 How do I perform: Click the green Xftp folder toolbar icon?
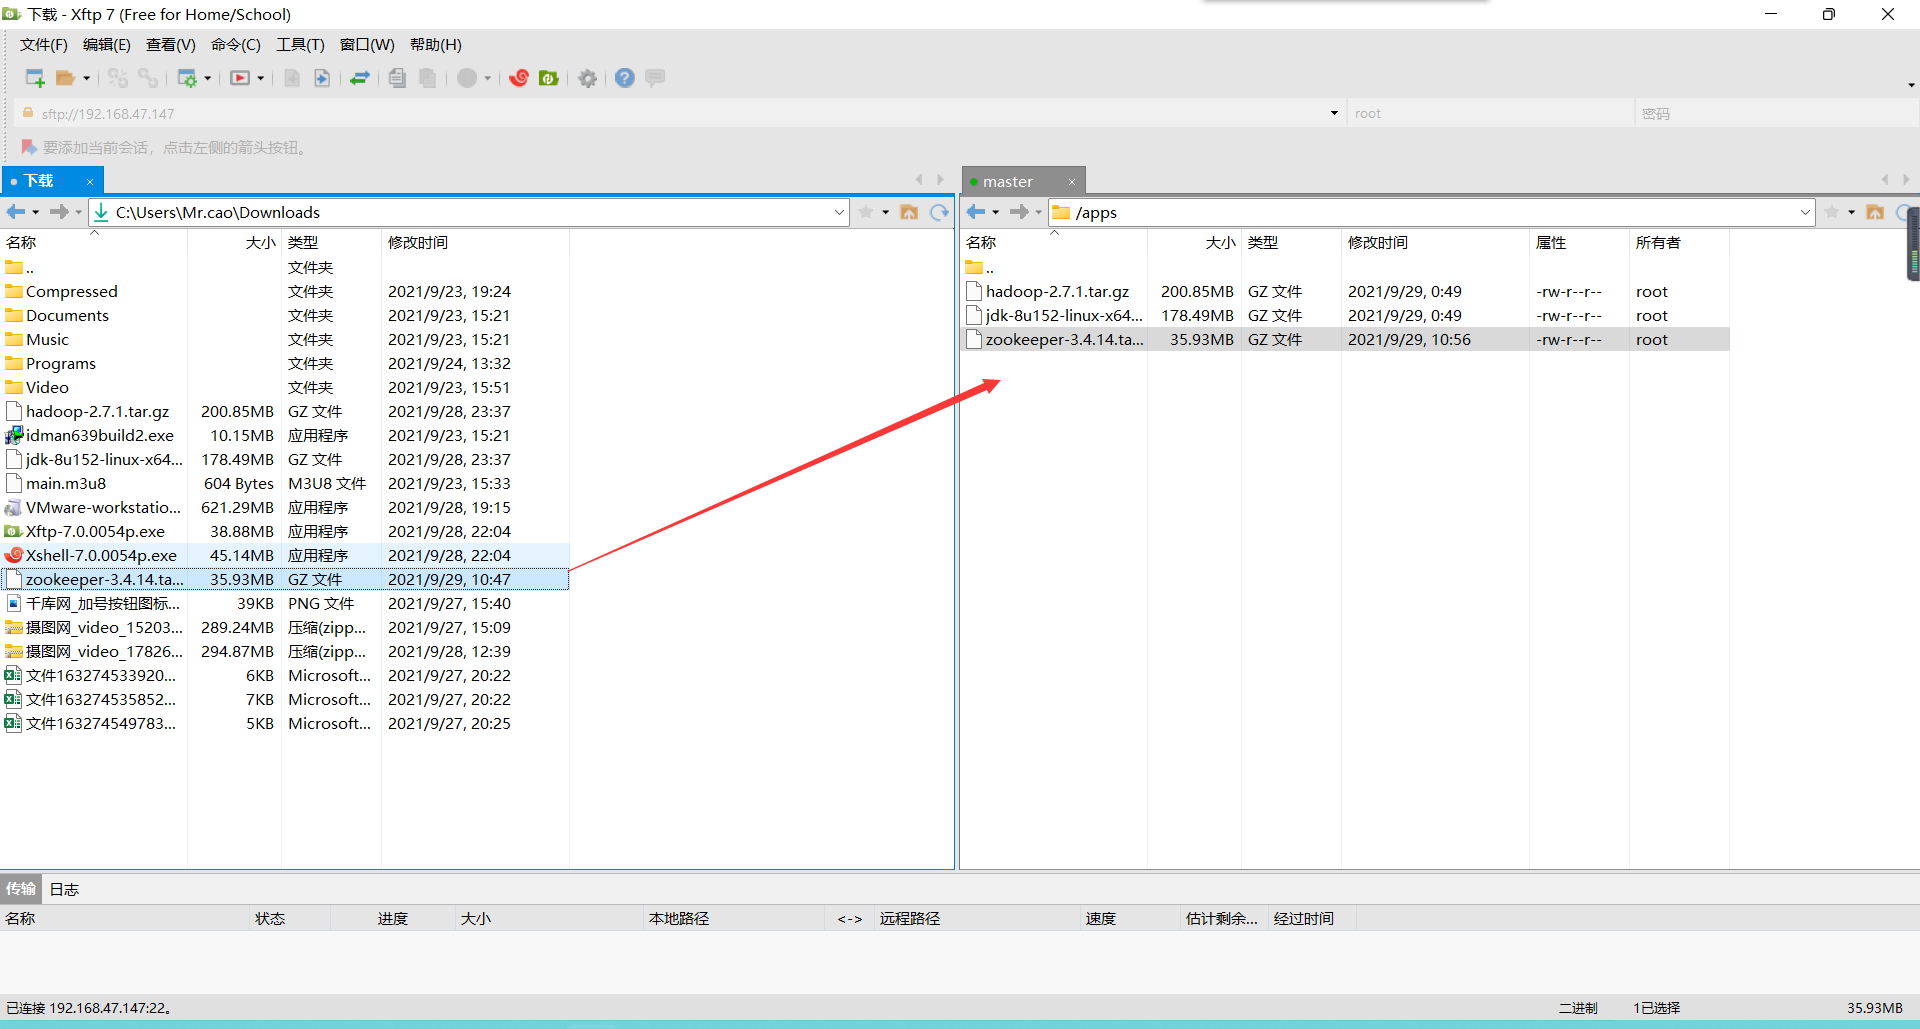coord(549,78)
